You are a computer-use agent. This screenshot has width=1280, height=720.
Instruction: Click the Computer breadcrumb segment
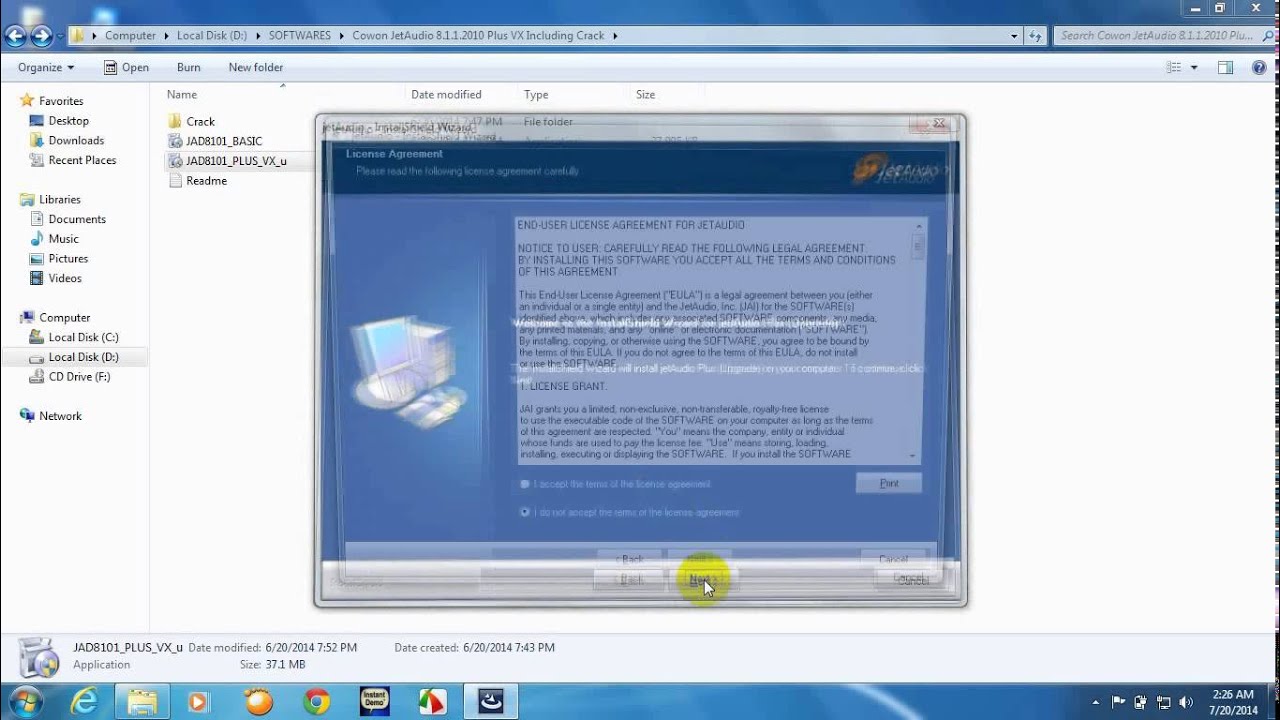pyautogui.click(x=130, y=35)
